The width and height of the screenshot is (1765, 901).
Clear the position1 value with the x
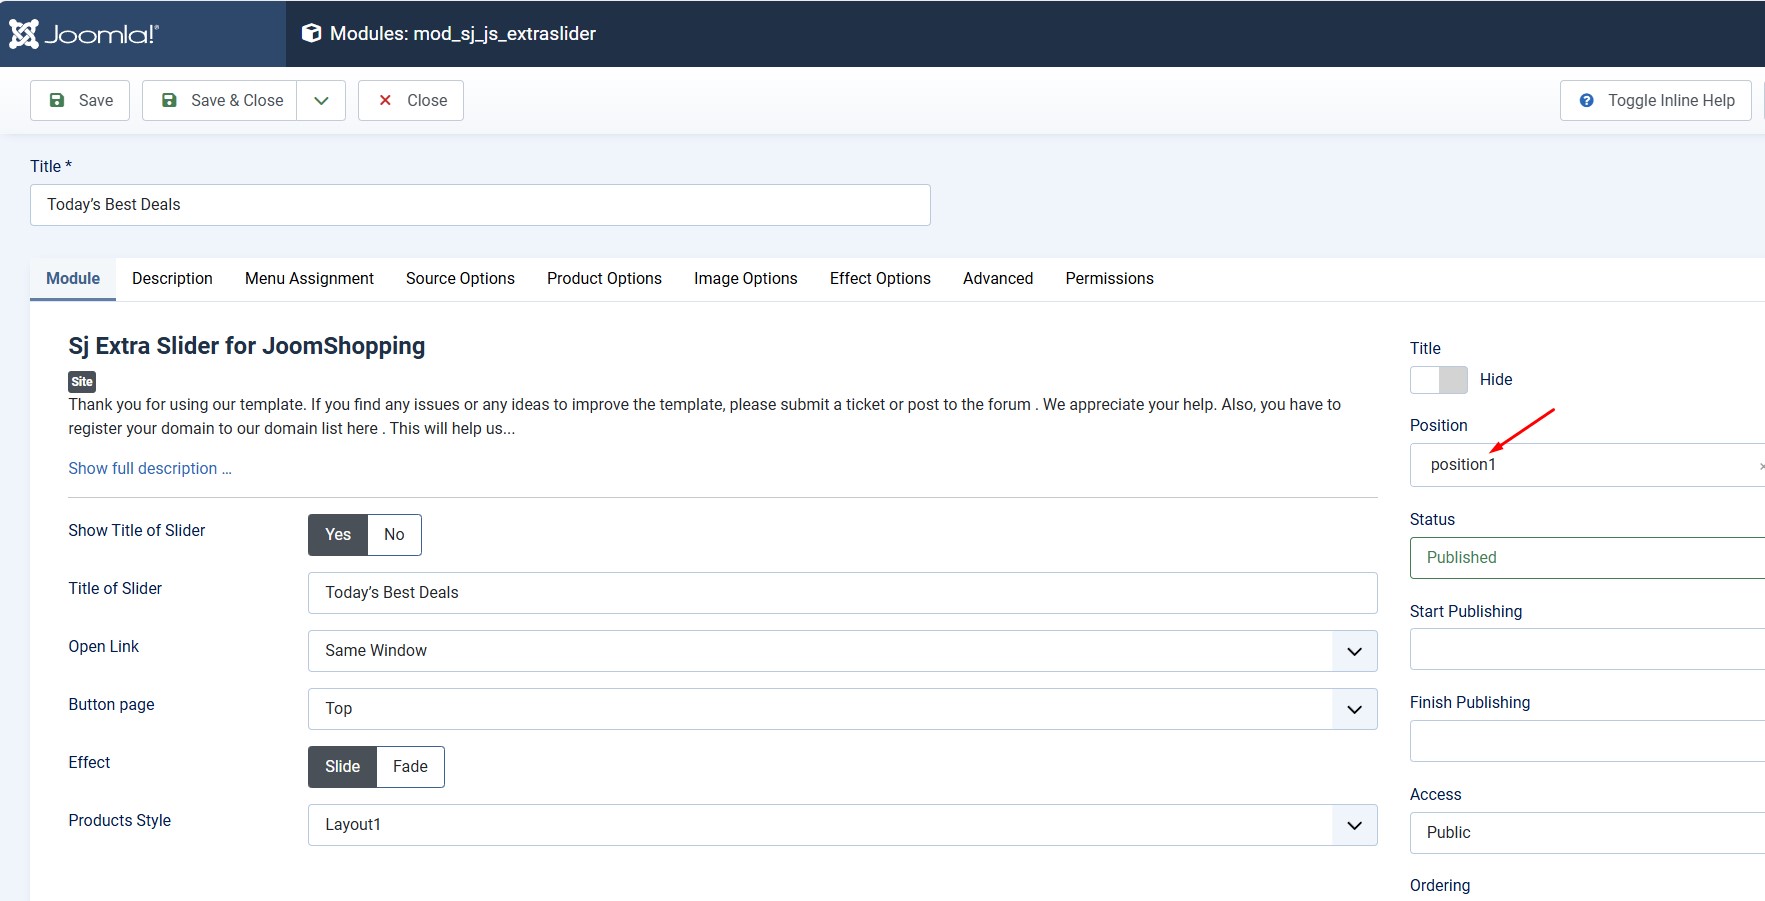coord(1760,466)
